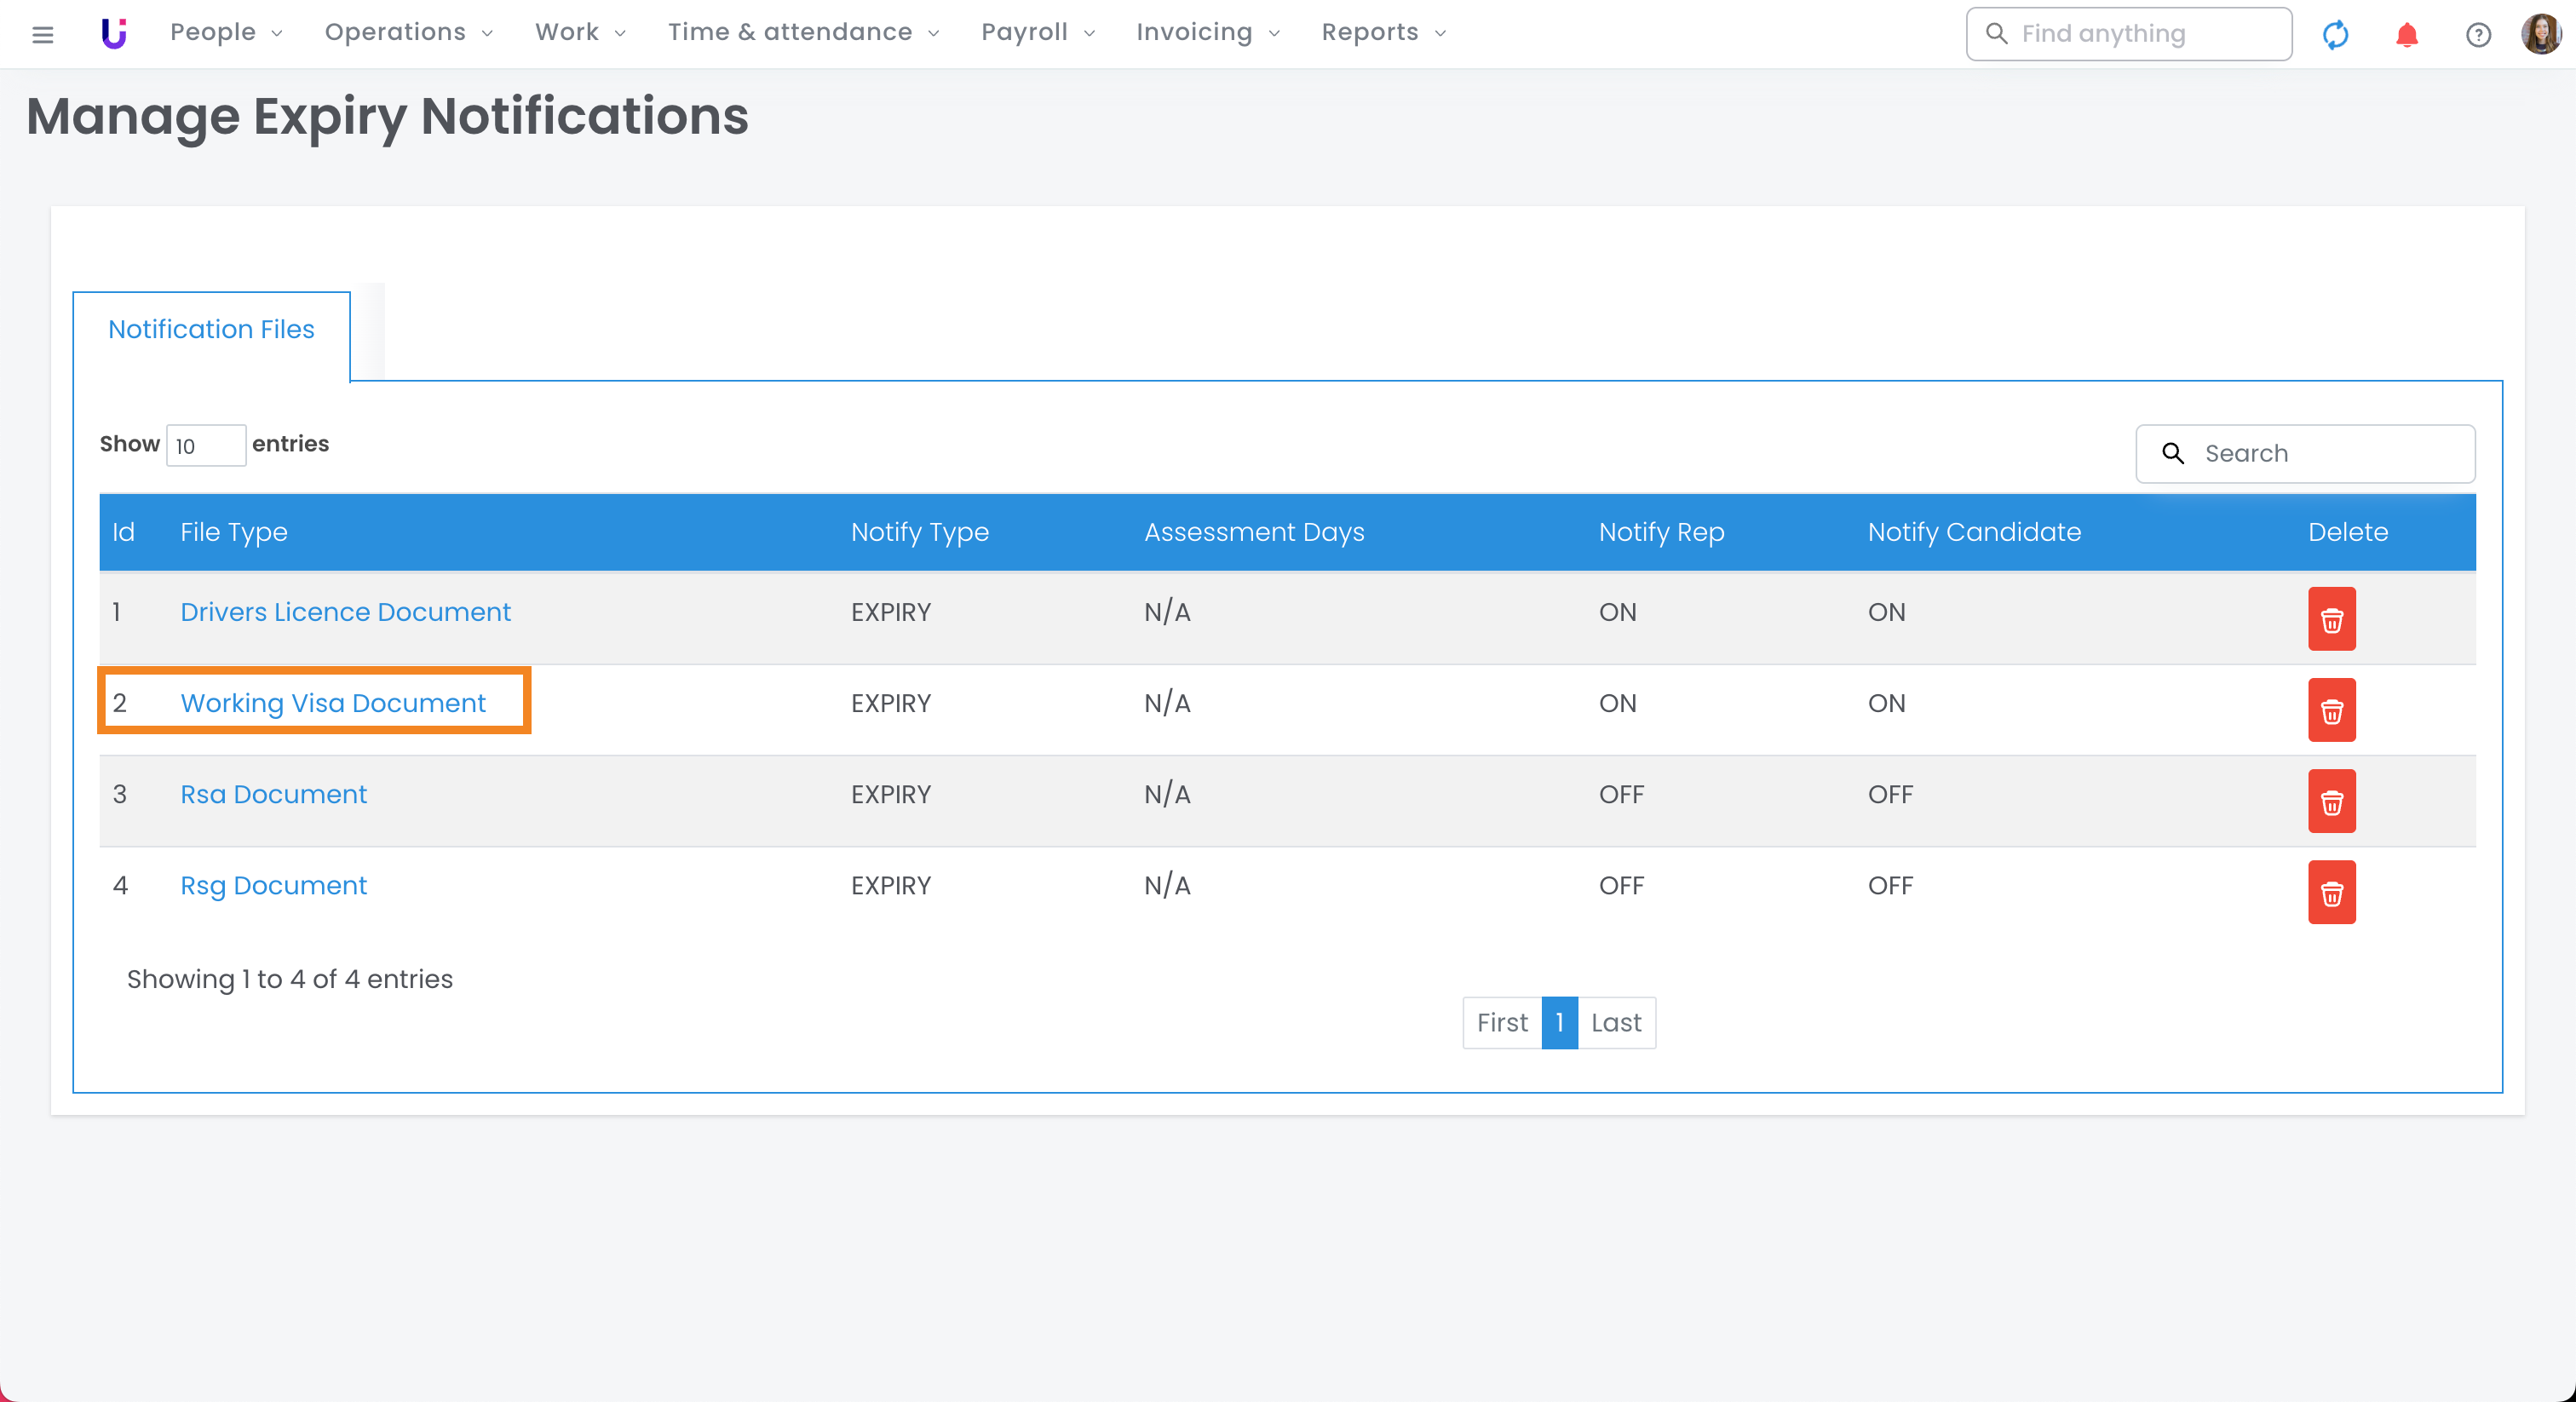This screenshot has width=2576, height=1402.
Task: Click the Find anything search box
Action: point(2140,34)
